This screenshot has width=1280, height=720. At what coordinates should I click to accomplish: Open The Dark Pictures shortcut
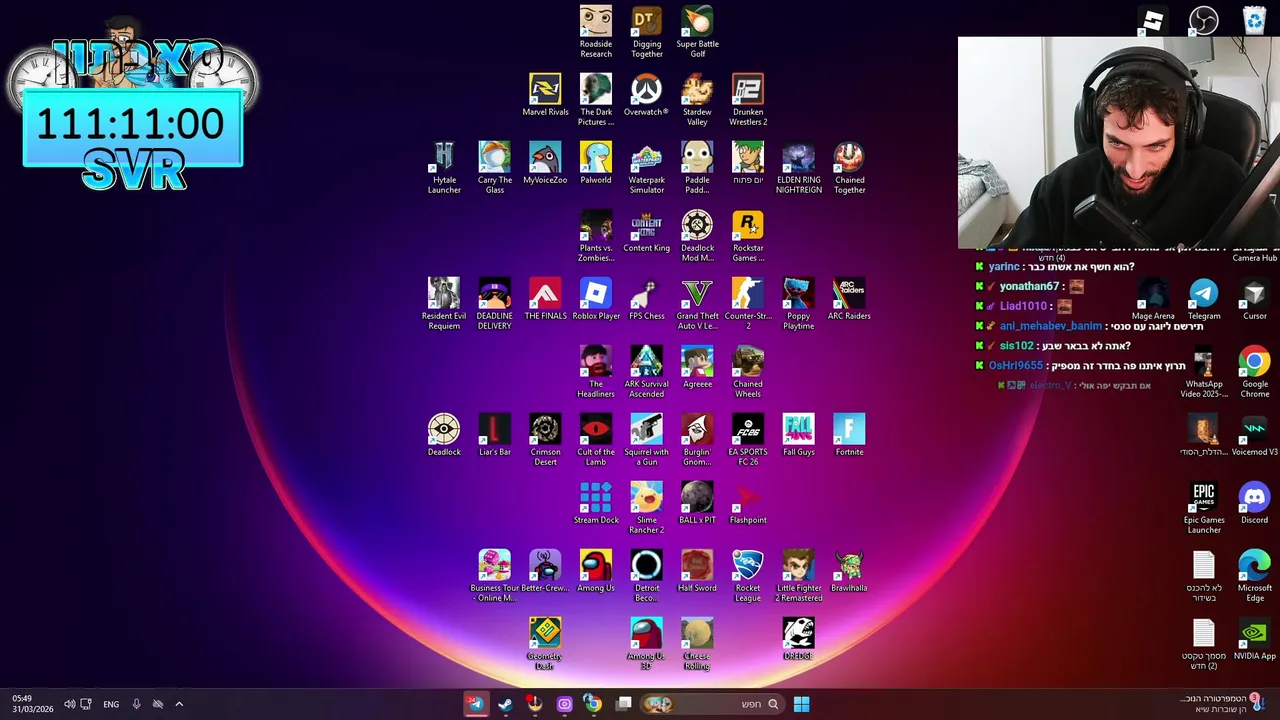coord(596,100)
